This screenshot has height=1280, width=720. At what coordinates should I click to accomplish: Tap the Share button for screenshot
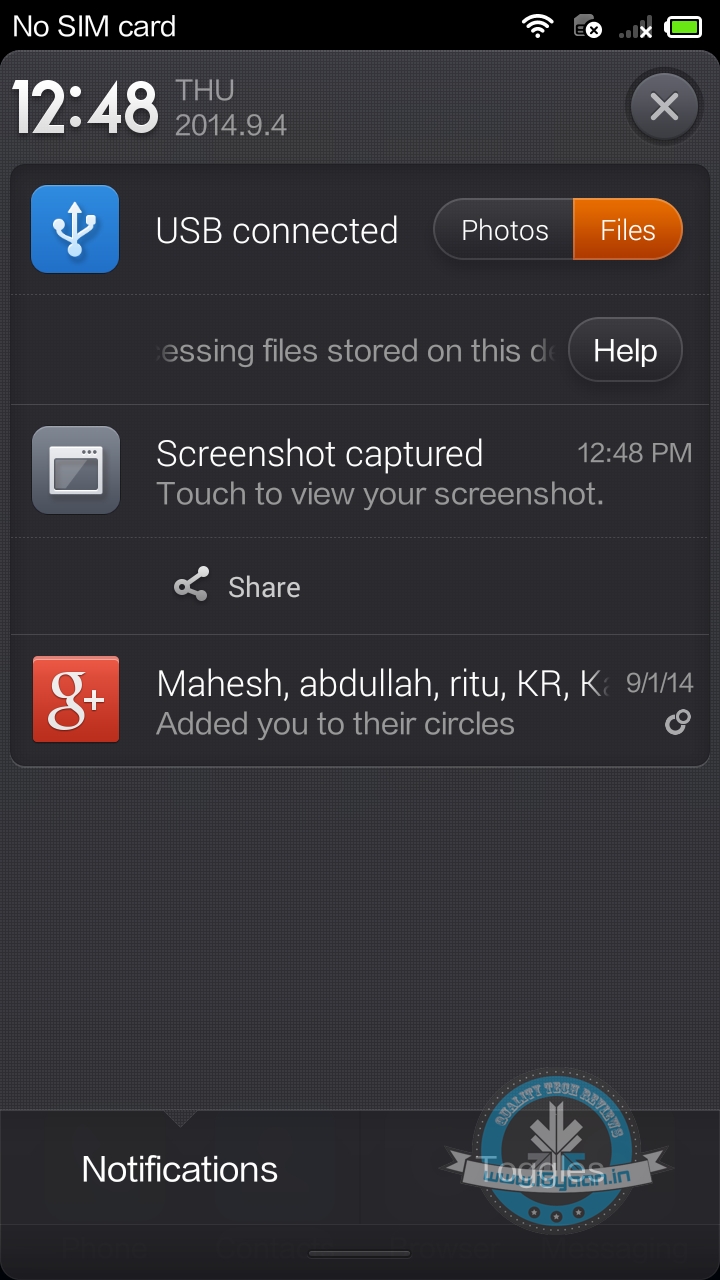263,587
